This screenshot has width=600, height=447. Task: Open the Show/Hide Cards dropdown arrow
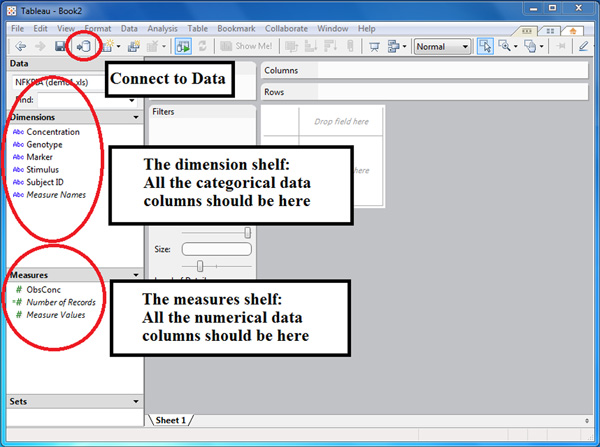coord(404,47)
